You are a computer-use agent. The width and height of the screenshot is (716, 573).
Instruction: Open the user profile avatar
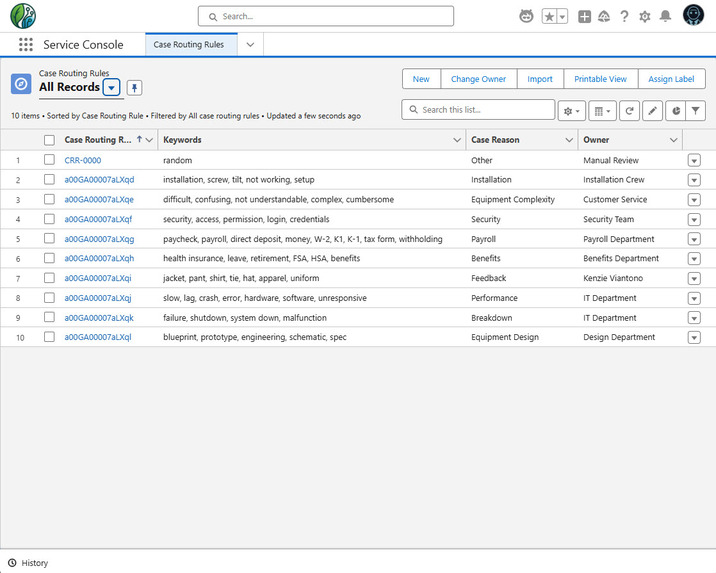tap(693, 15)
